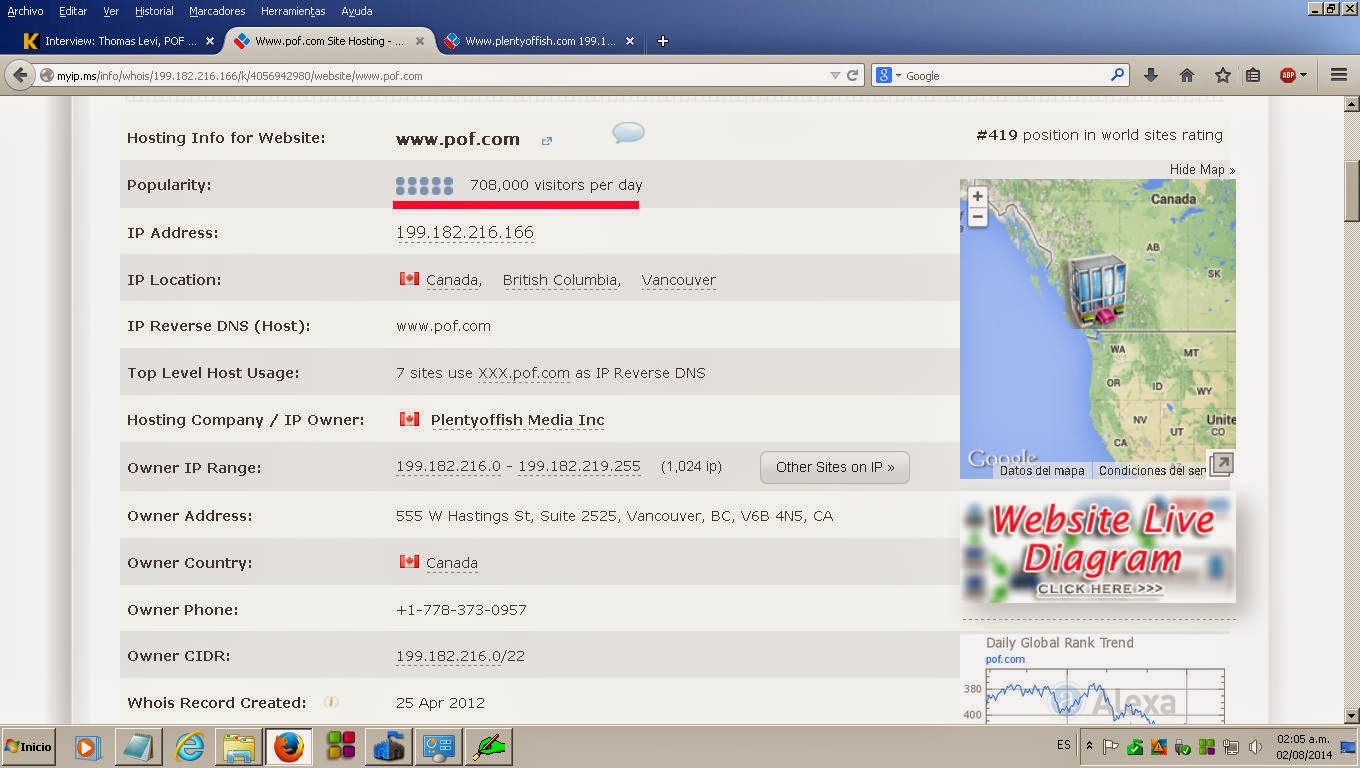Go to Home page icon
Viewport: 1360px width, 768px height.
1187,75
